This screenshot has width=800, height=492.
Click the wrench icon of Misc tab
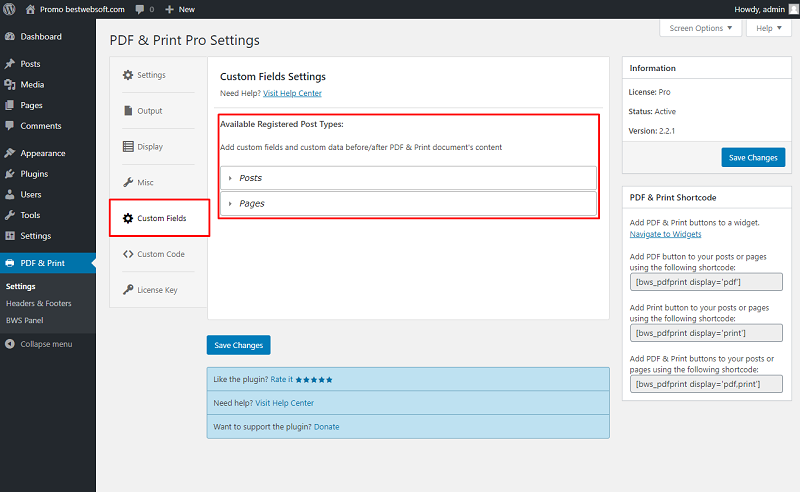pyautogui.click(x=128, y=182)
